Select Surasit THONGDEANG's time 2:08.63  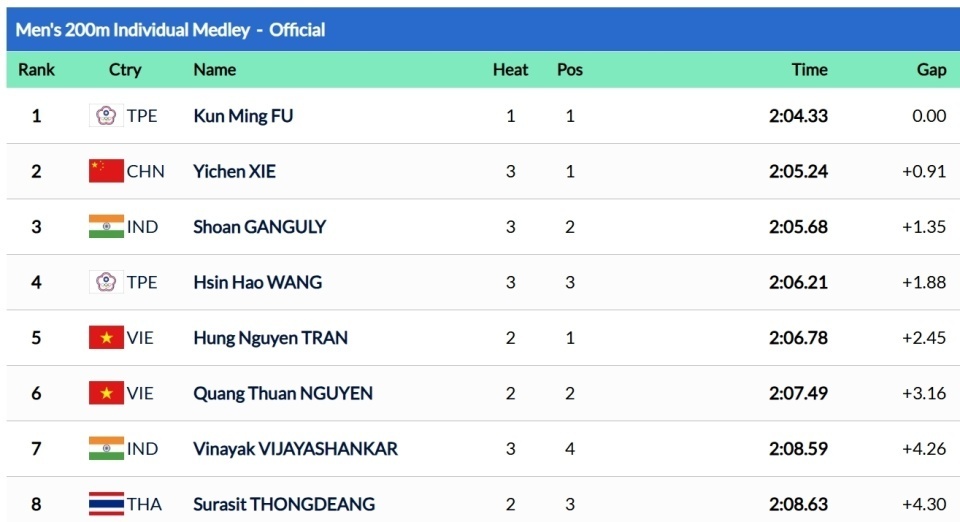click(x=798, y=504)
